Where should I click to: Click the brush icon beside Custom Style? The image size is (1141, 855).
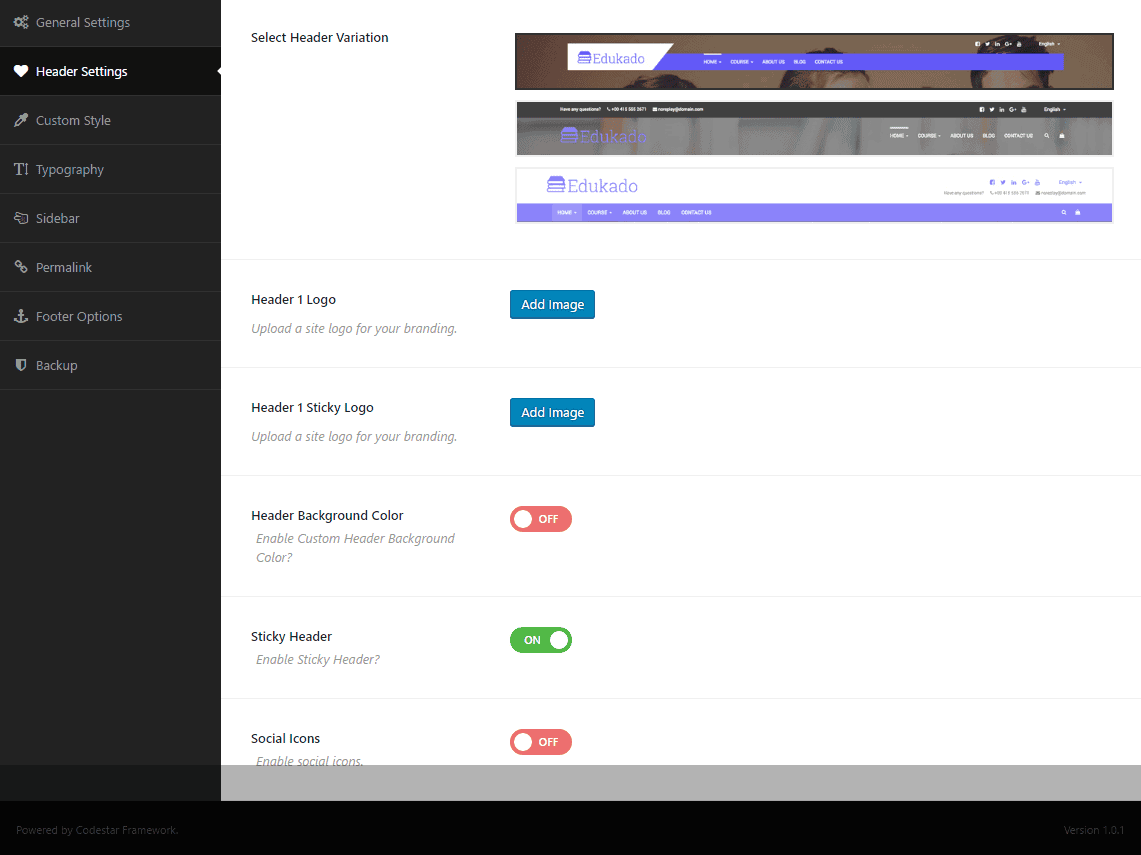(22, 120)
